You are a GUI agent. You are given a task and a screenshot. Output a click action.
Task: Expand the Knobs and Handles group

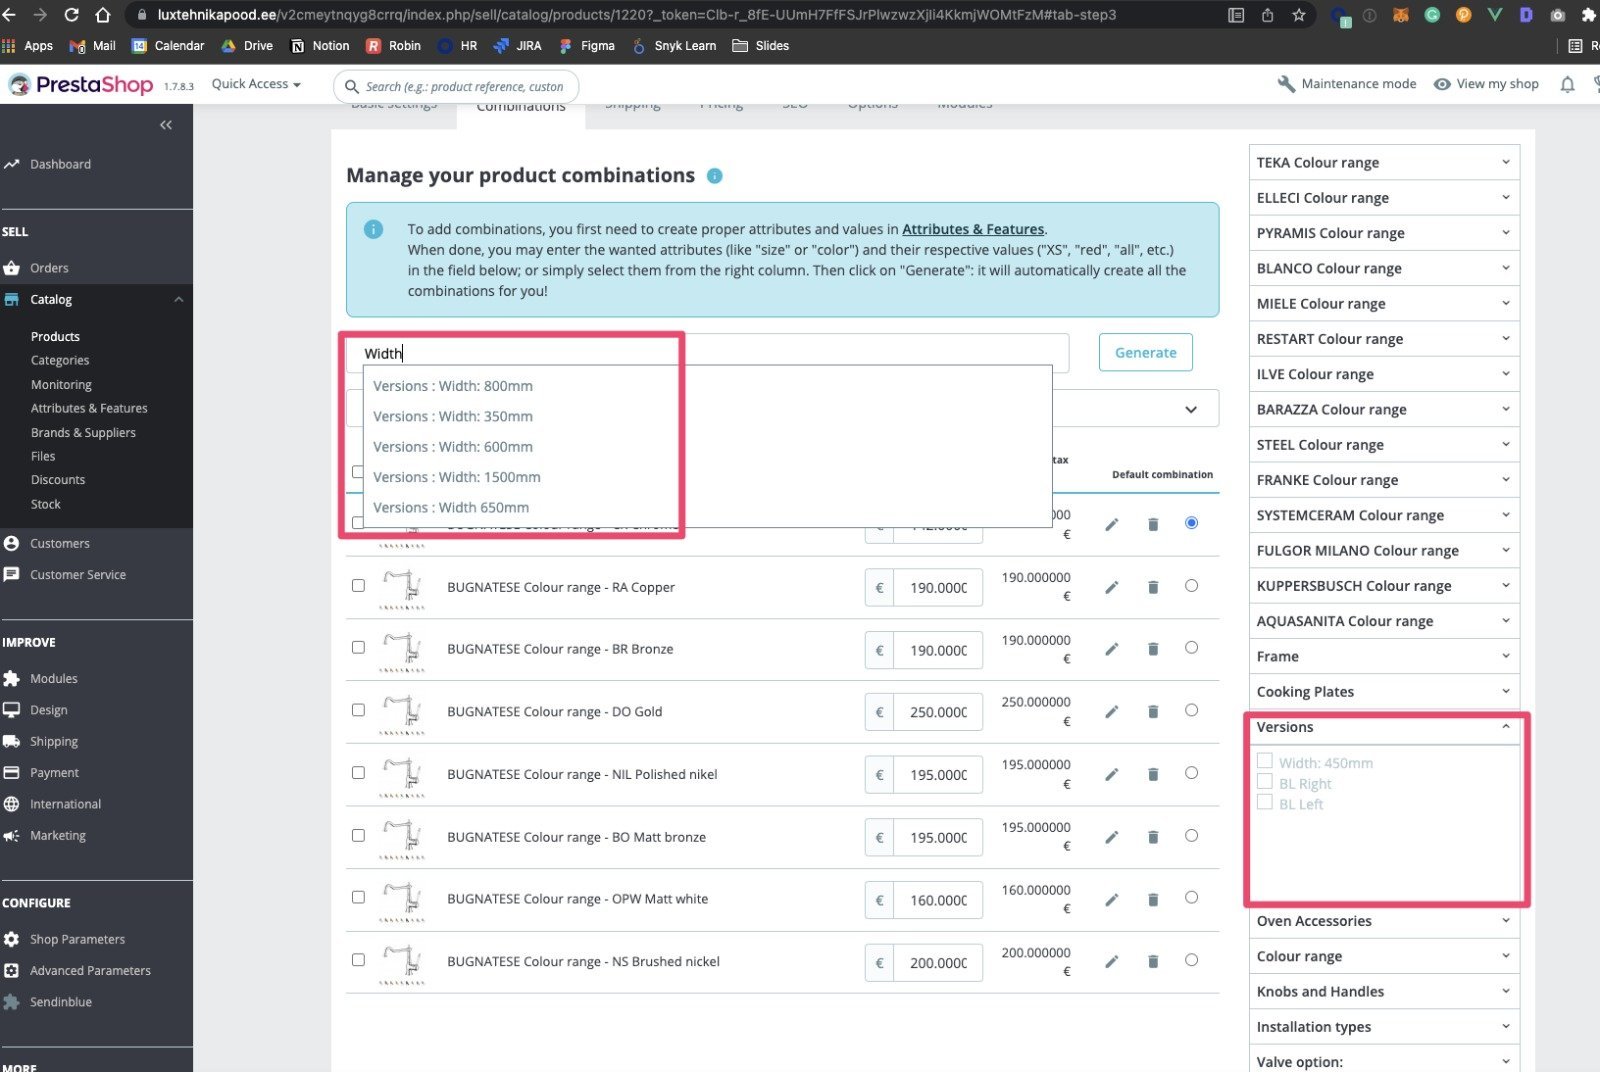coord(1384,991)
